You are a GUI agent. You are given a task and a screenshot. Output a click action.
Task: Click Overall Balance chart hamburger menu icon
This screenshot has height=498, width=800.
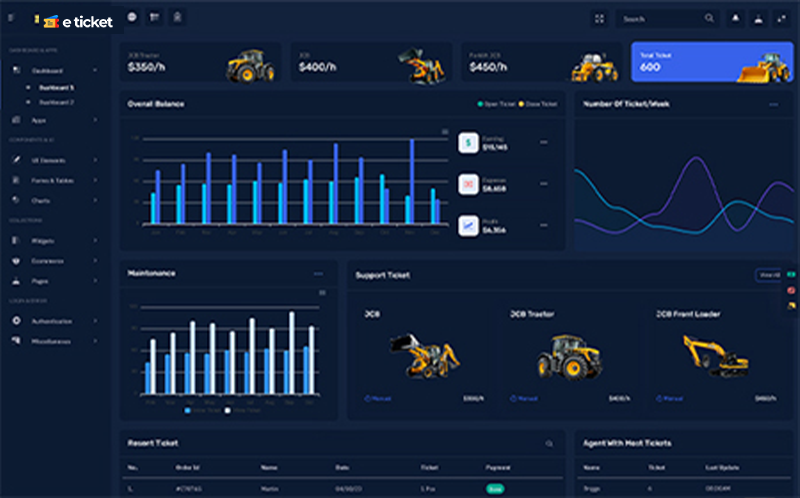tap(445, 132)
